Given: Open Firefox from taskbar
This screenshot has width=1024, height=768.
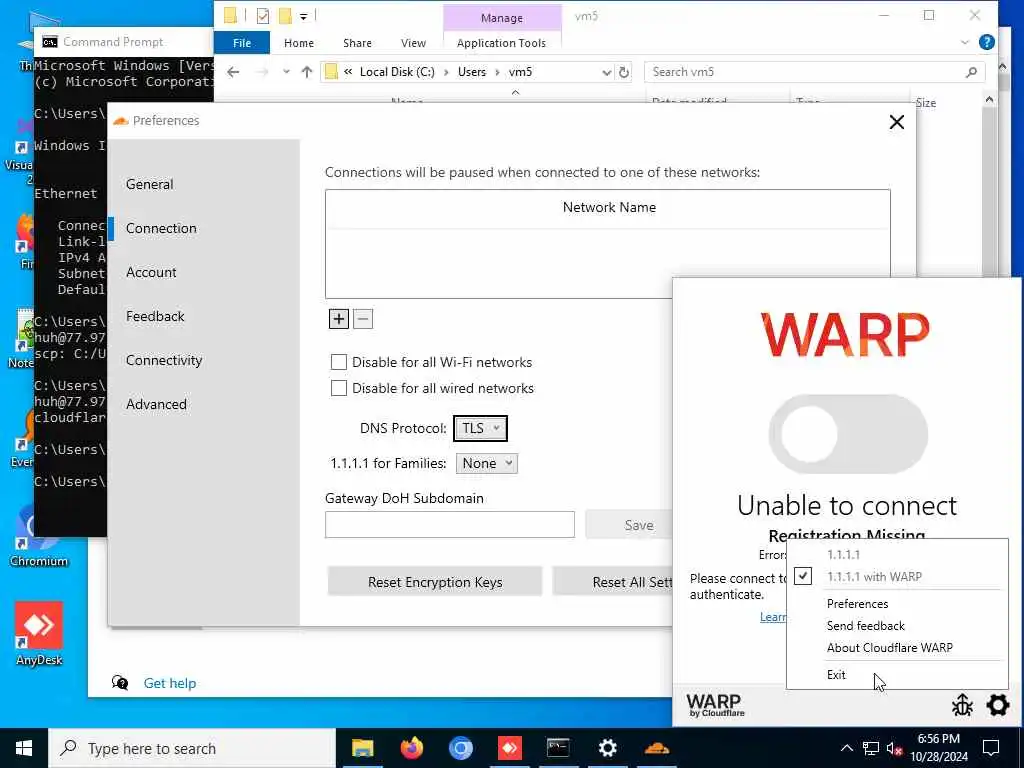Looking at the screenshot, I should pyautogui.click(x=411, y=748).
